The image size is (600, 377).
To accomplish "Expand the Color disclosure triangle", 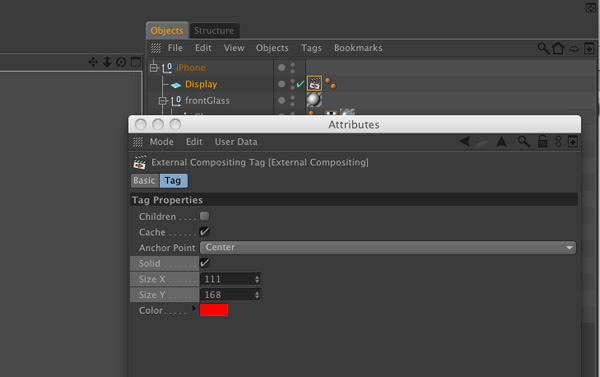I will pos(194,308).
